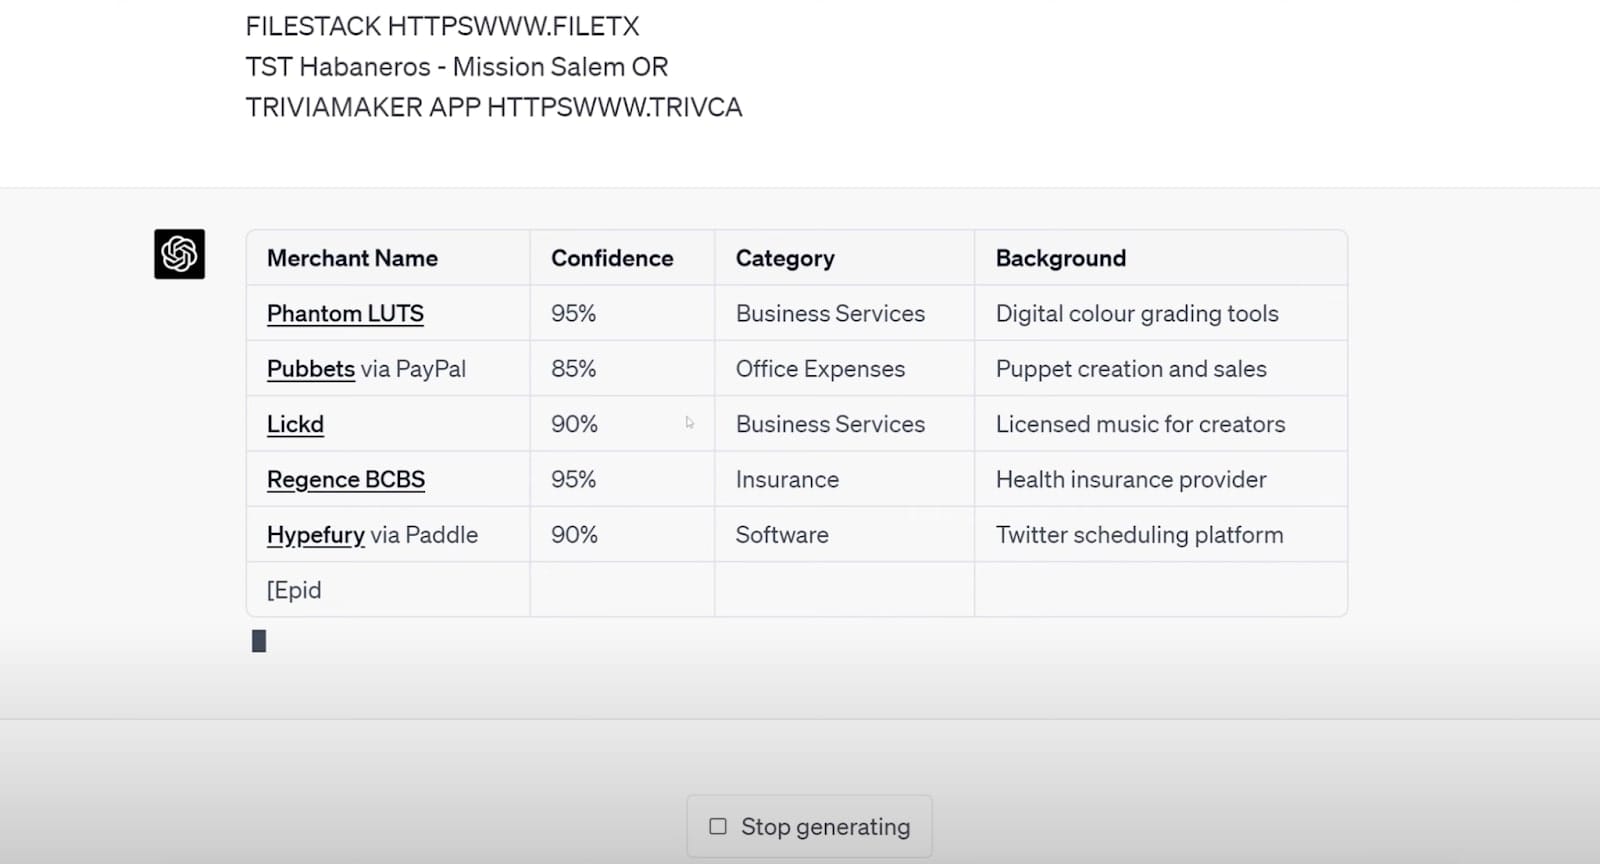The image size is (1600, 864).
Task: Select the Background column header
Action: pos(1060,259)
